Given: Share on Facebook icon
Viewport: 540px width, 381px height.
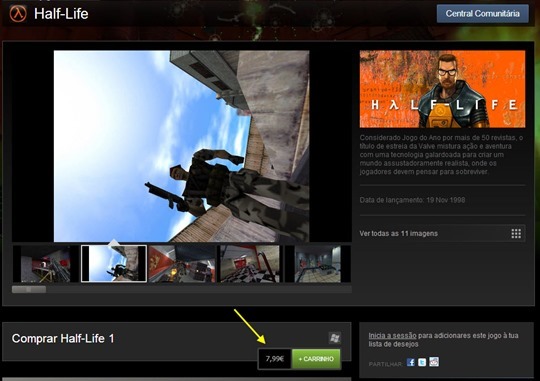Looking at the screenshot, I should [x=411, y=362].
